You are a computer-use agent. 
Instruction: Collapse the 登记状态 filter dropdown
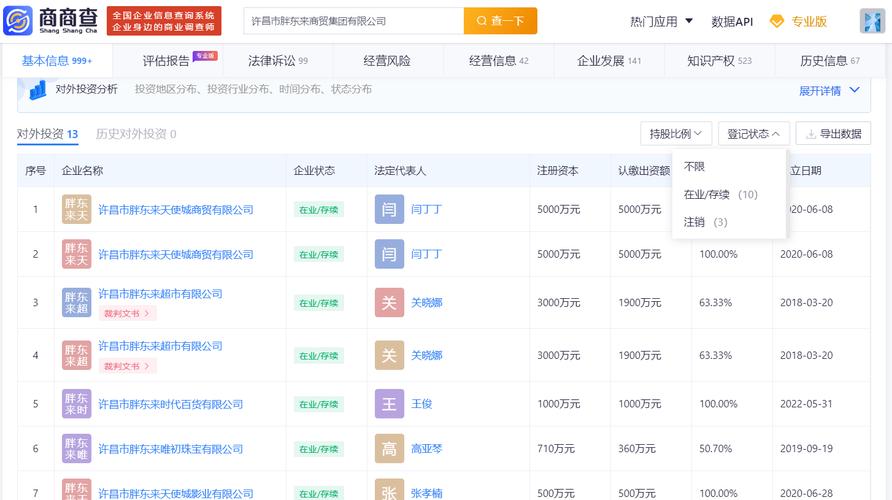[753, 134]
